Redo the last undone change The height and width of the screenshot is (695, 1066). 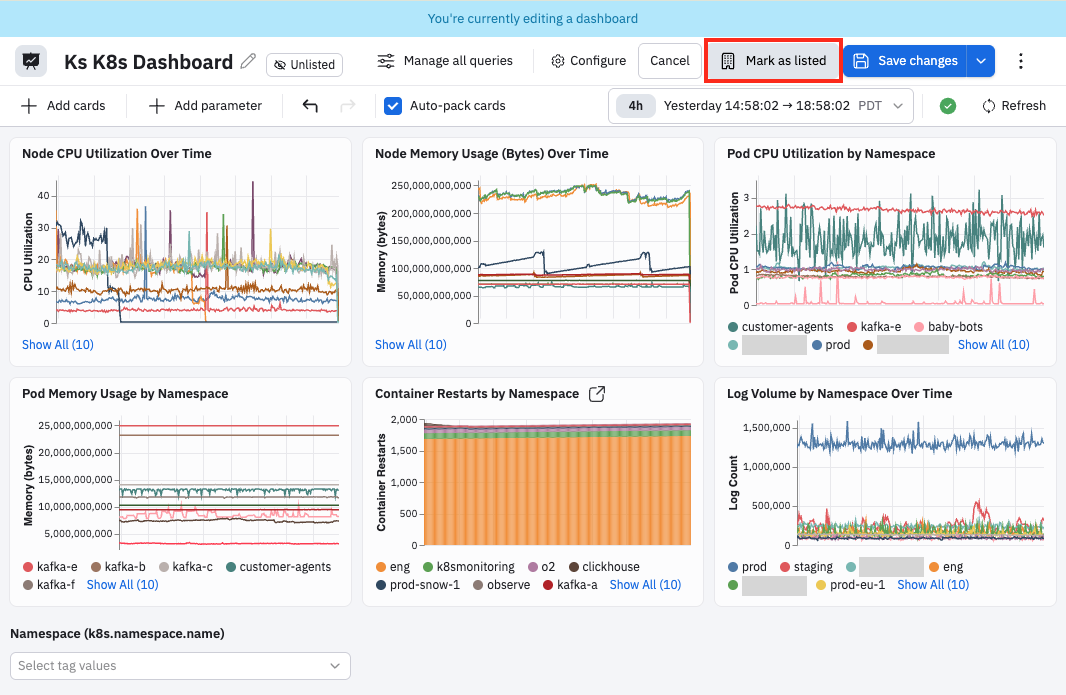pyautogui.click(x=347, y=105)
